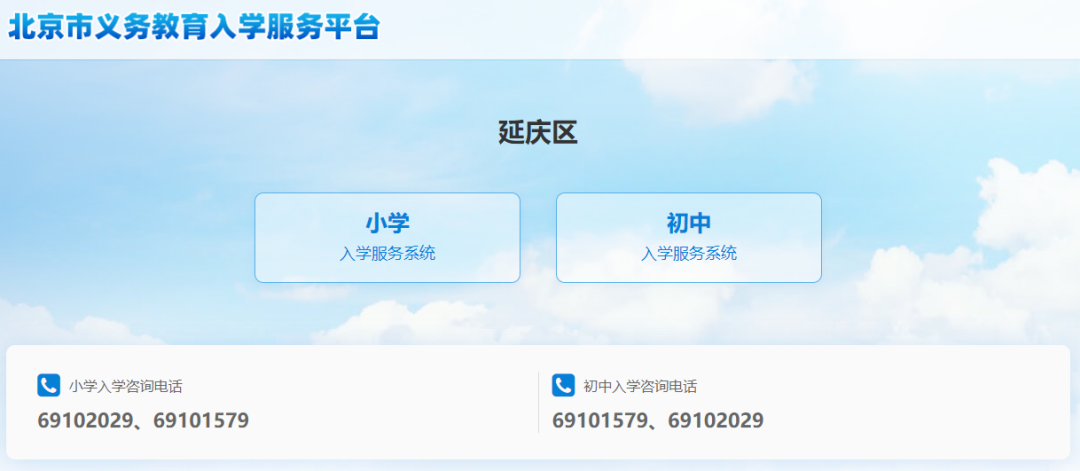Open the 初中 入学服务系统 card
The height and width of the screenshot is (471, 1080).
[689, 238]
